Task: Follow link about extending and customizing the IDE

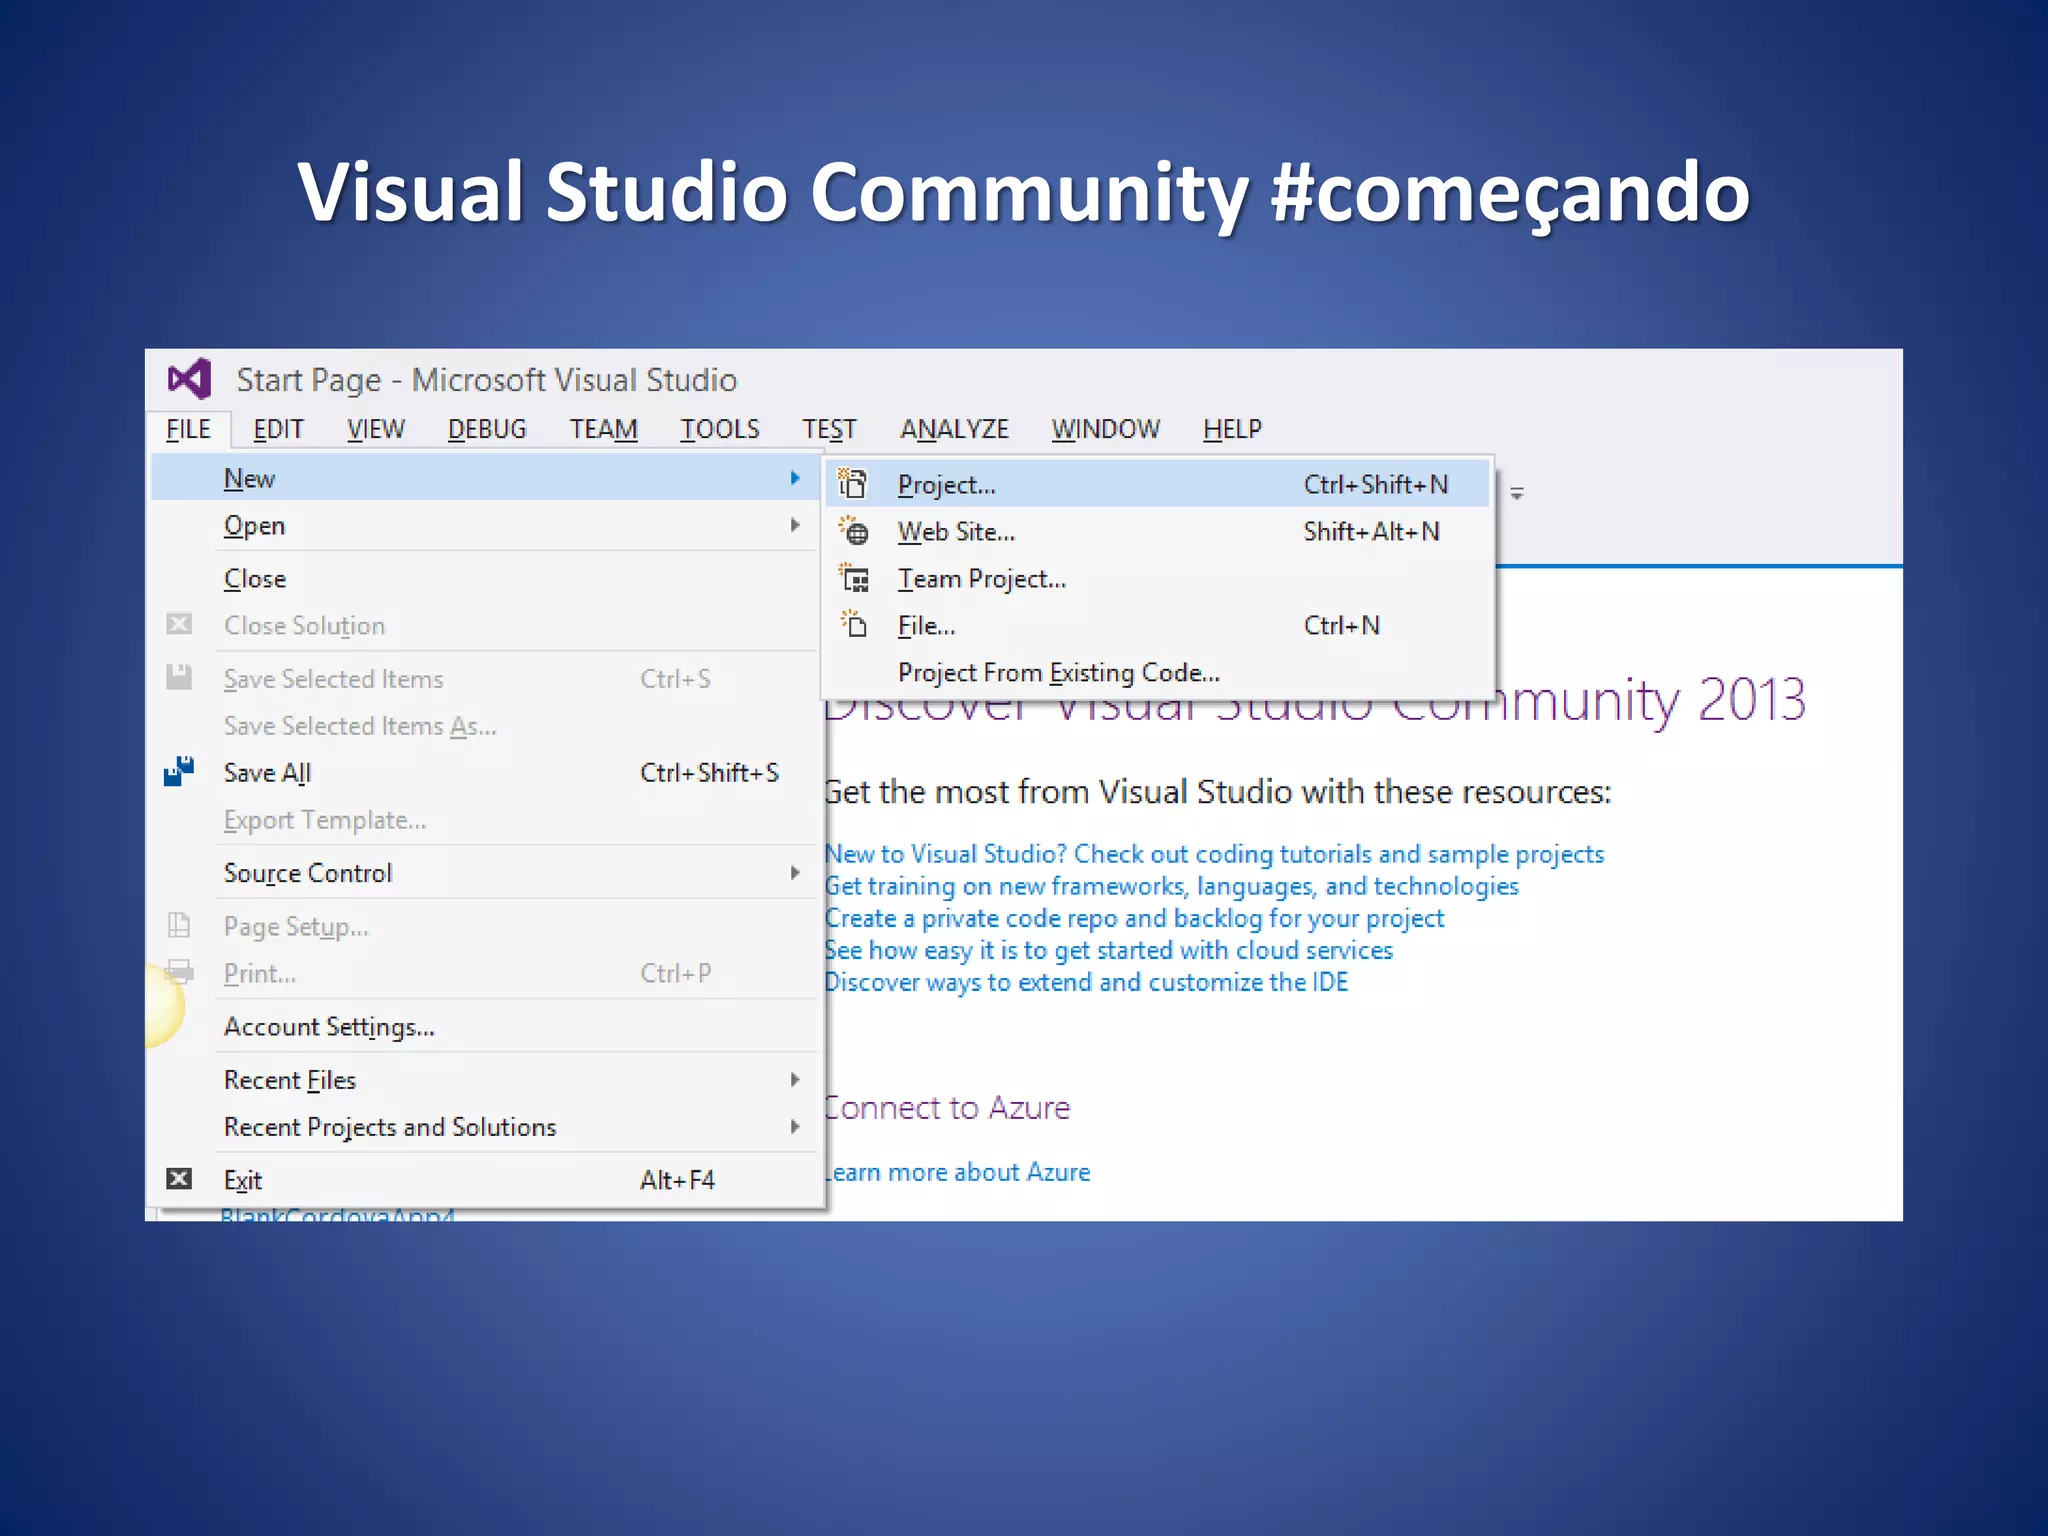Action: click(1086, 982)
